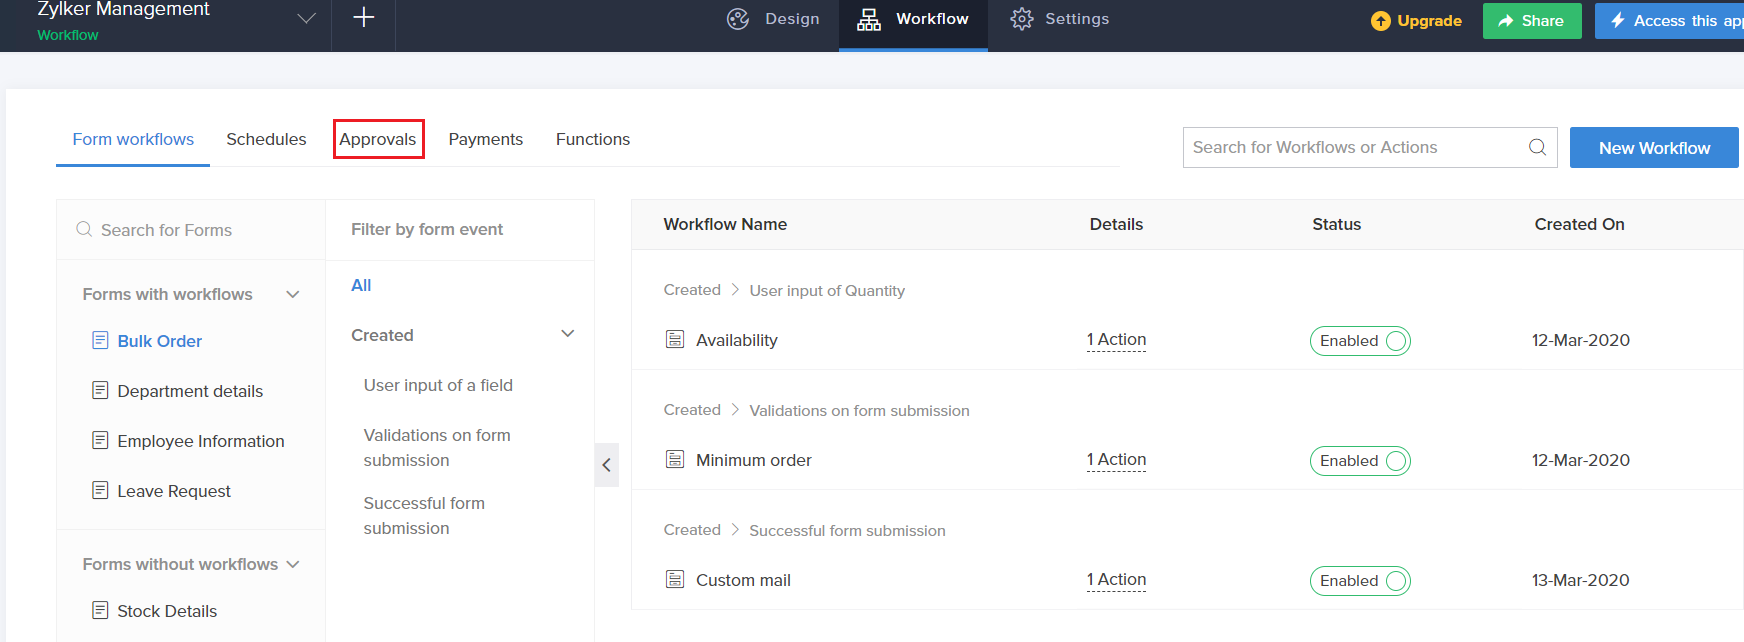
Task: Collapse the side panel with arrow handle
Action: pos(606,465)
